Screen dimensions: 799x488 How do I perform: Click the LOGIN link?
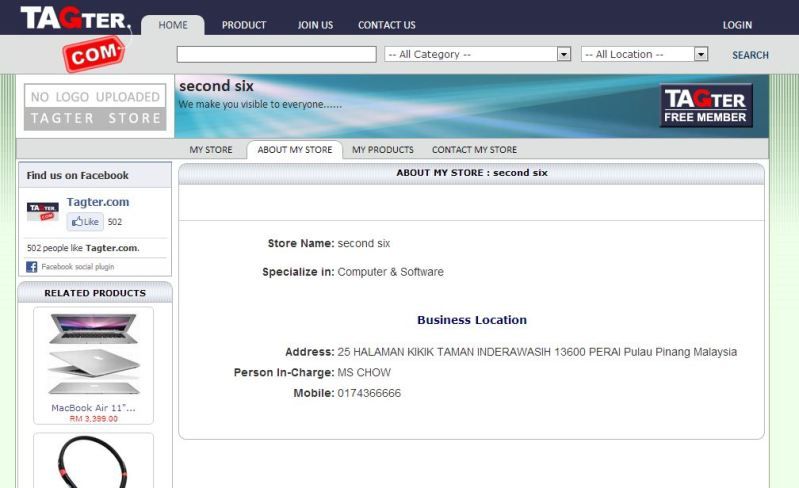pos(737,25)
